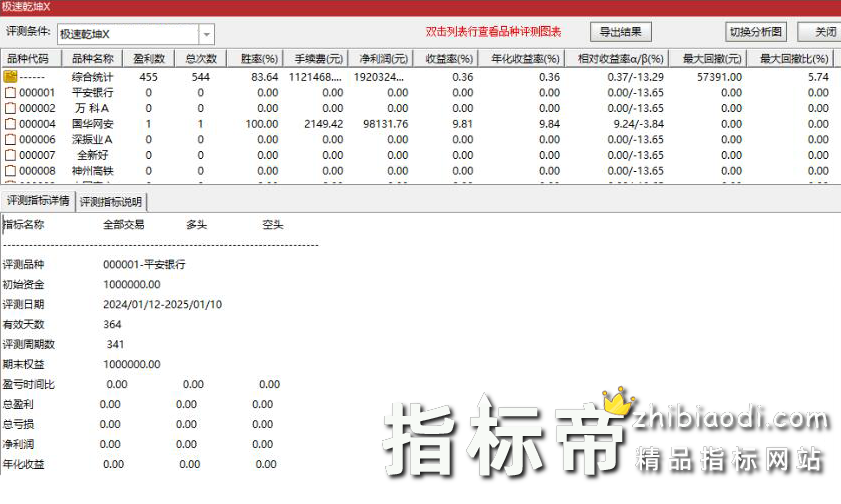Click the 期末权益 label
This screenshot has height=504, width=841.
click(x=23, y=364)
